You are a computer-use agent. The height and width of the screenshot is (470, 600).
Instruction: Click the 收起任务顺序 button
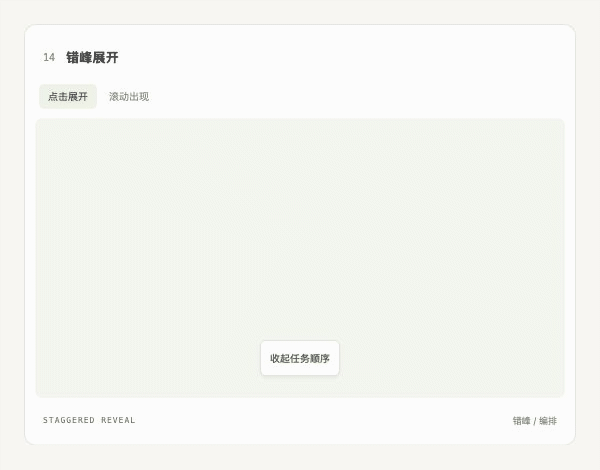coord(300,358)
